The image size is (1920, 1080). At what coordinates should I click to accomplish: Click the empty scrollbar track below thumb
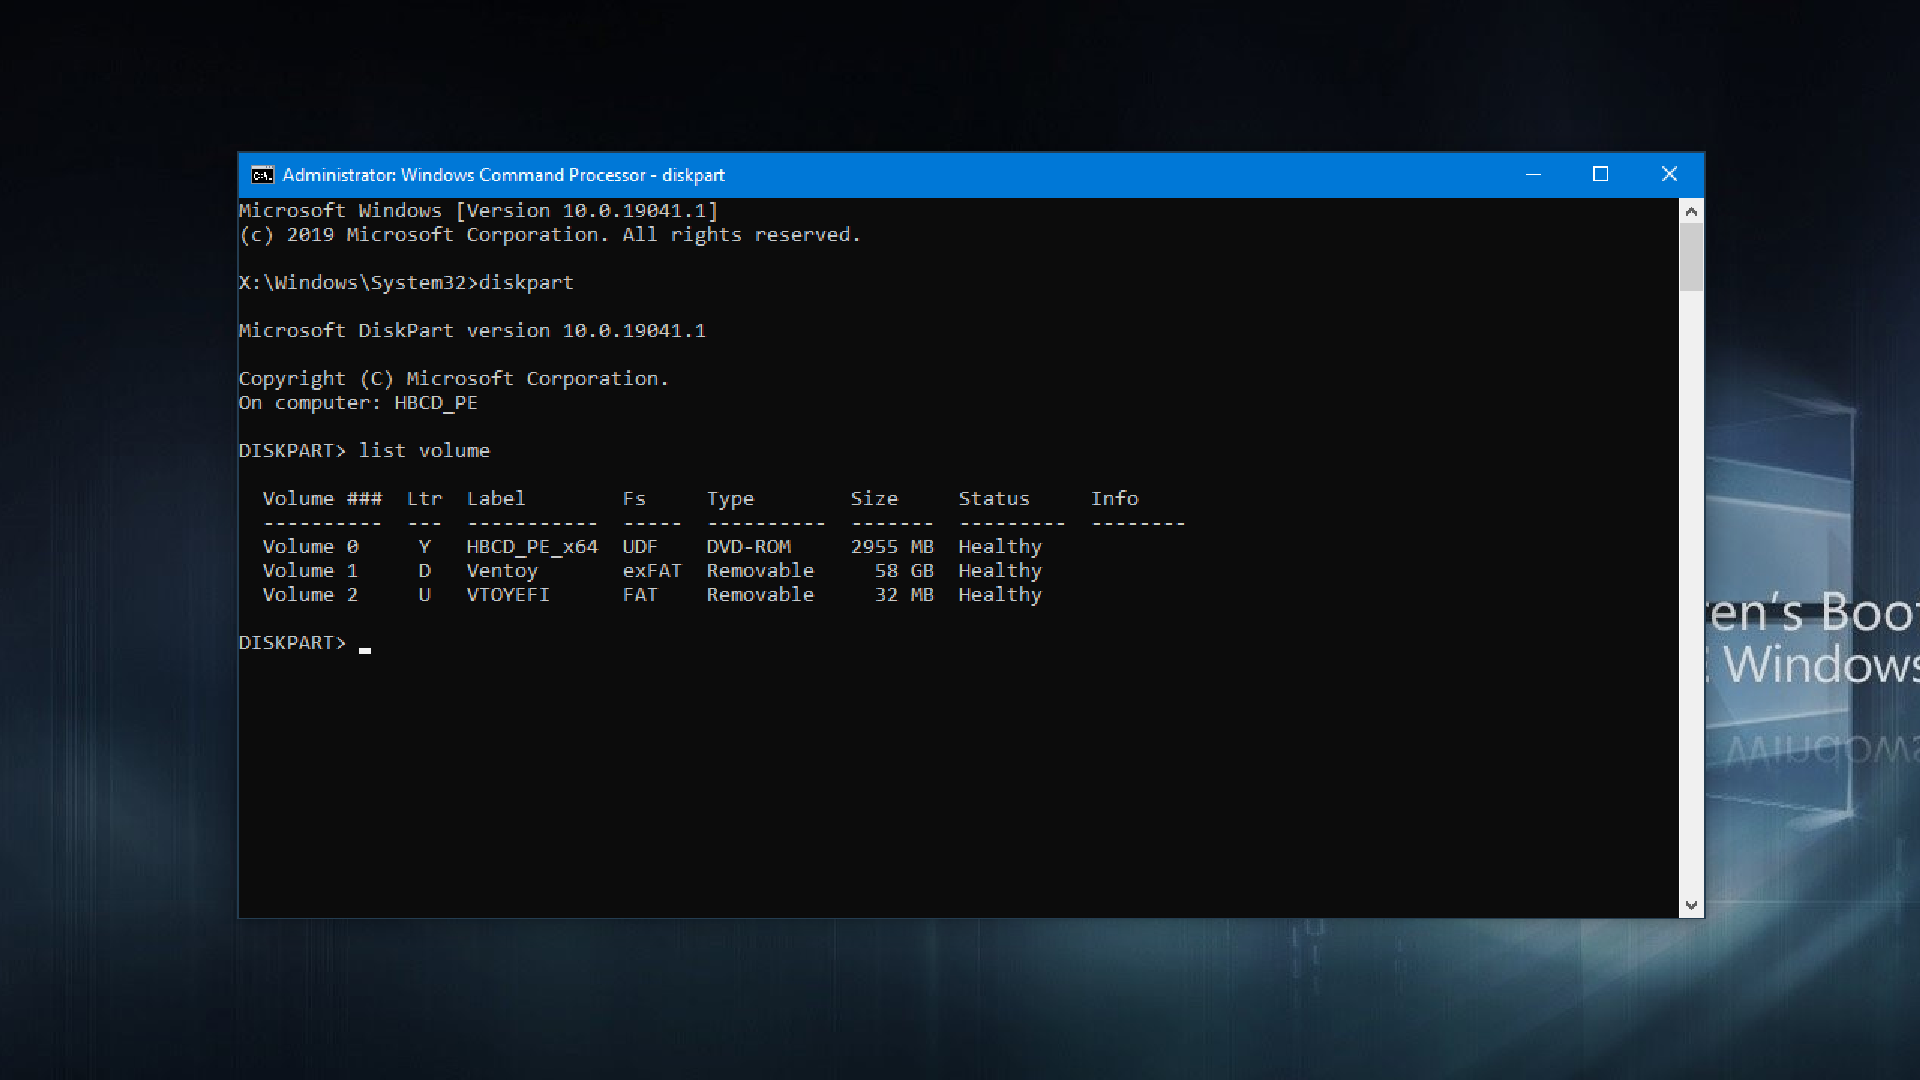pos(1691,600)
